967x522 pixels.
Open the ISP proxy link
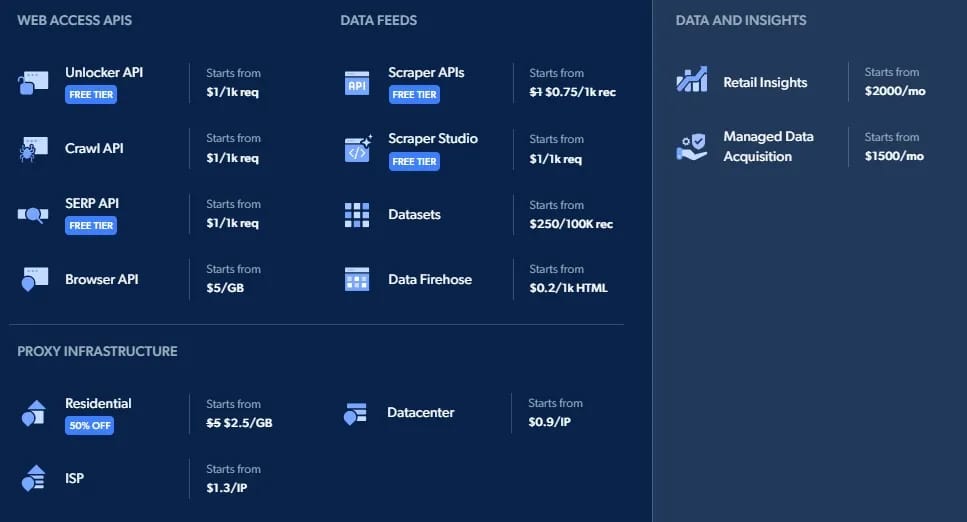point(74,478)
